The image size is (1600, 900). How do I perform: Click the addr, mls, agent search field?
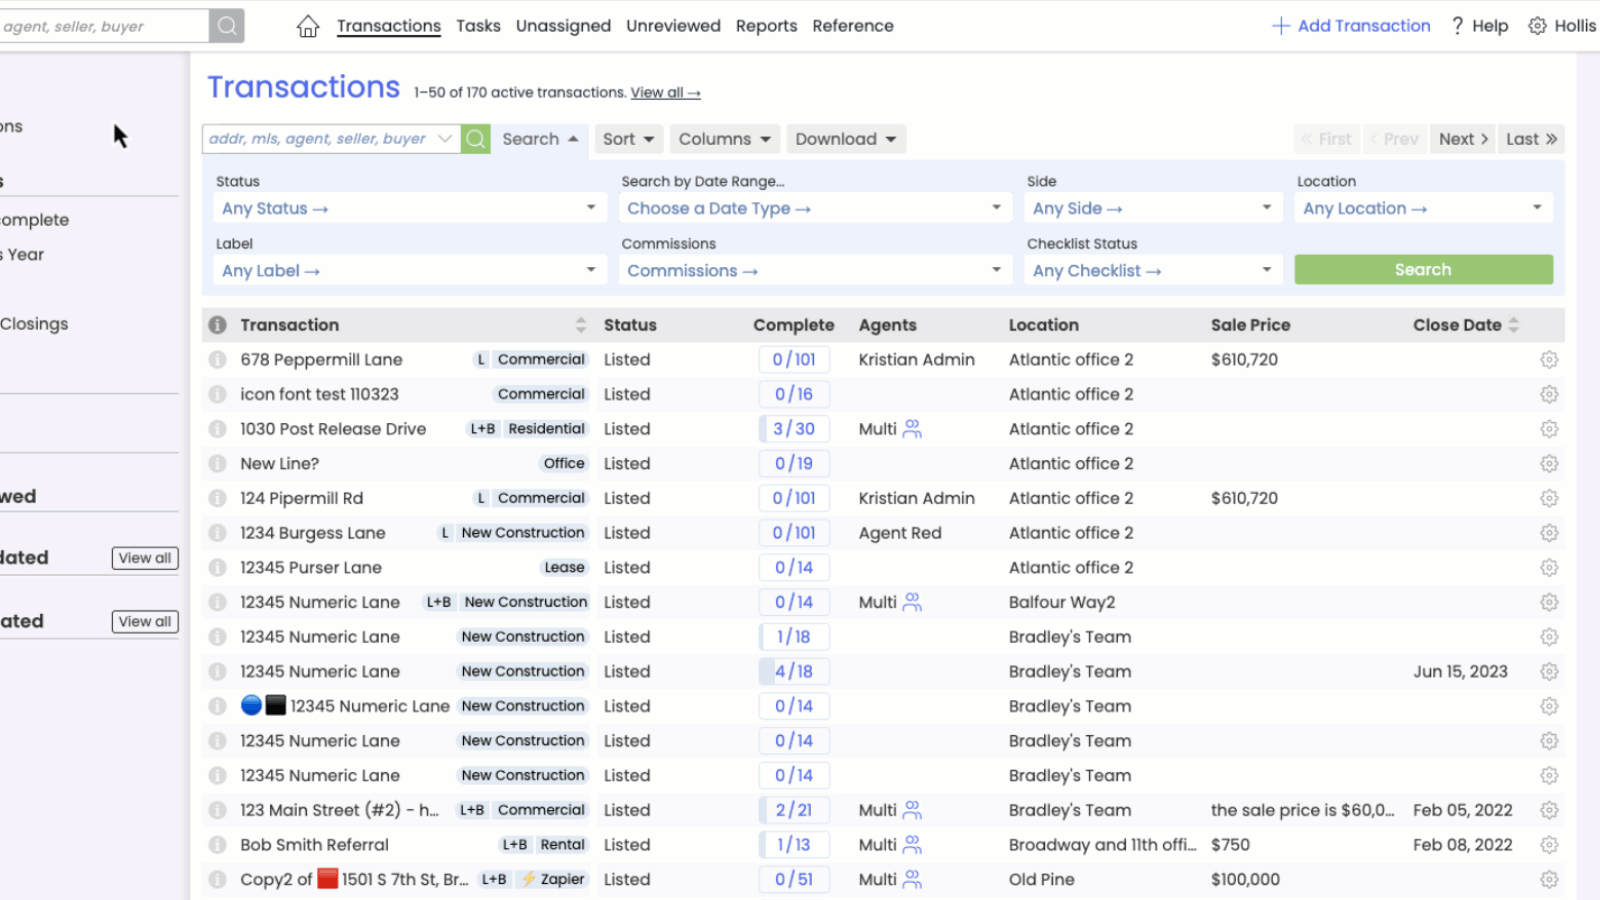point(320,139)
